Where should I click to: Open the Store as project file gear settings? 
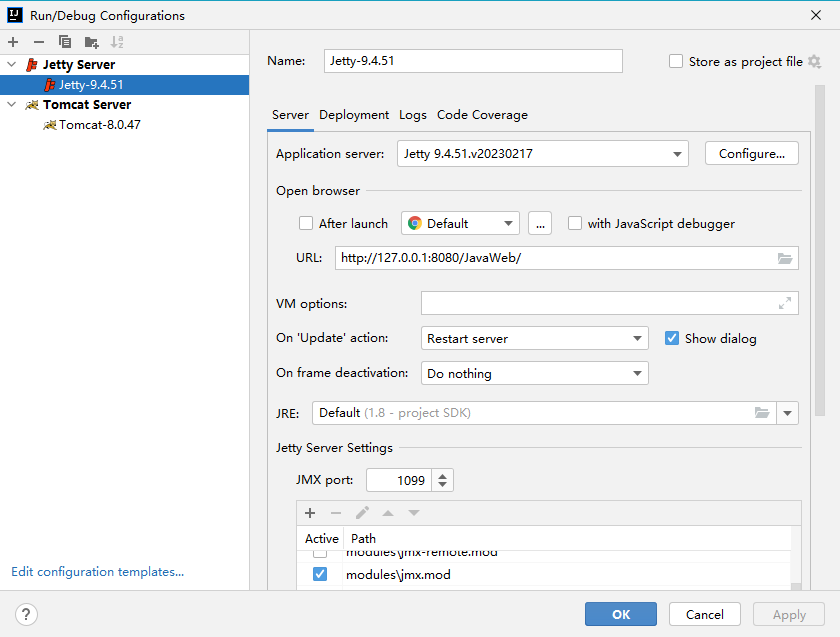[814, 62]
